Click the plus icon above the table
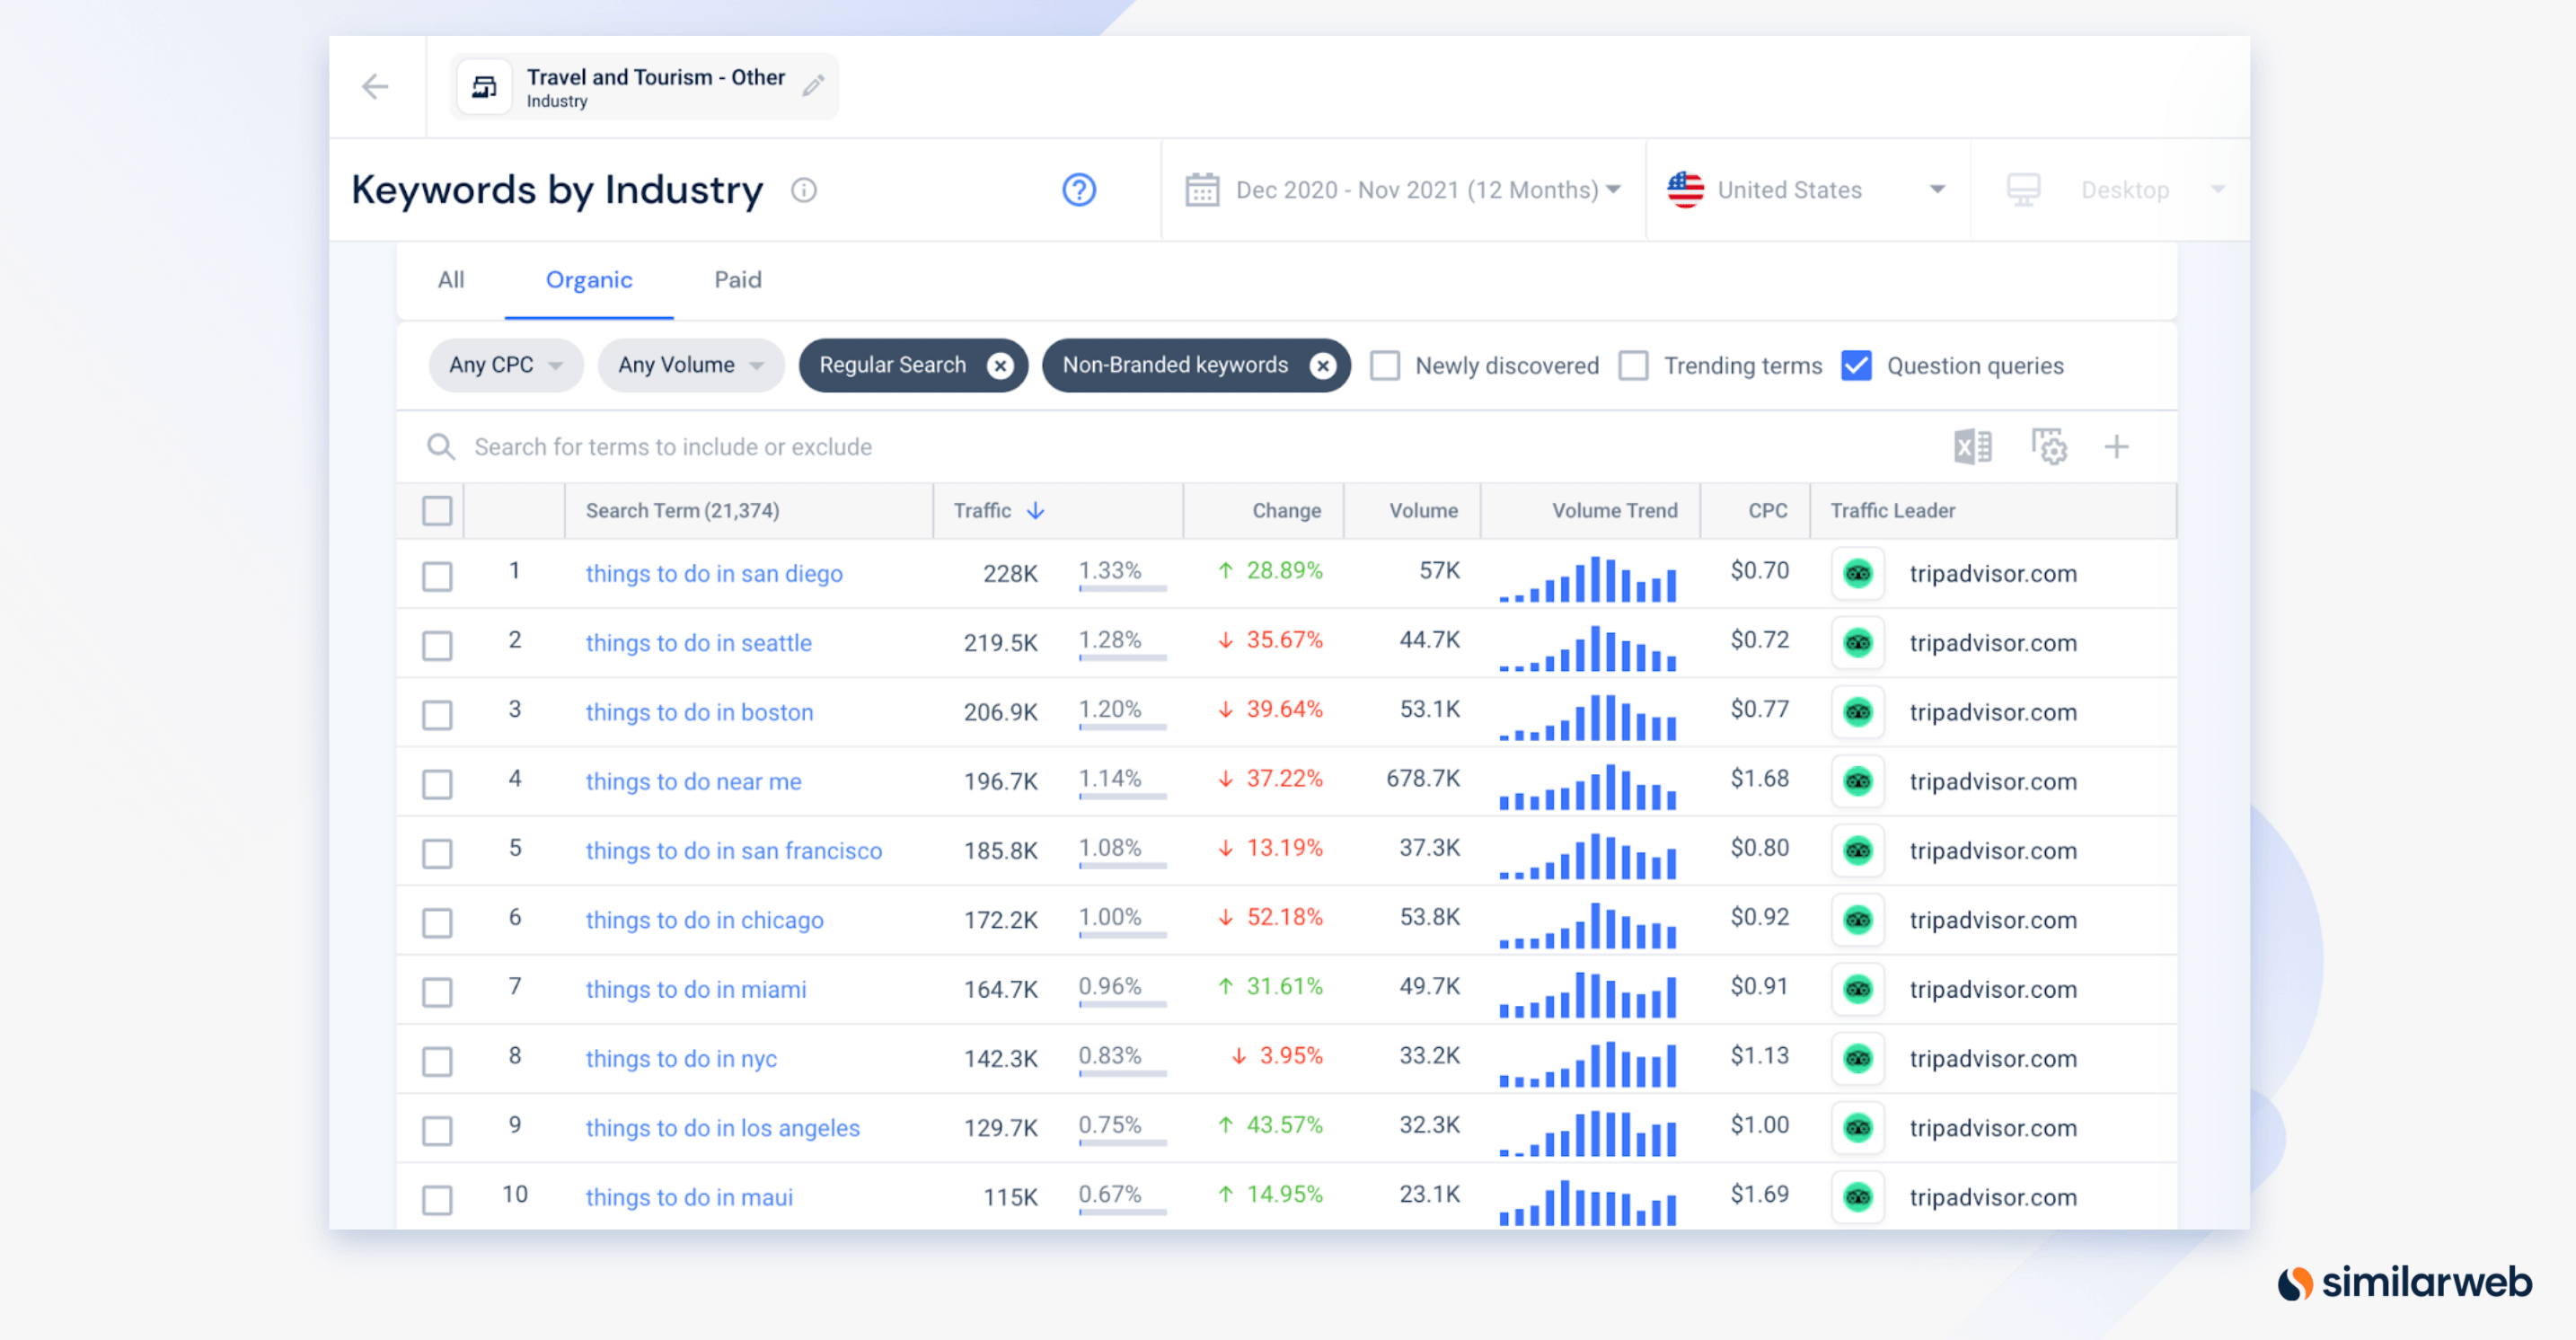 [x=2116, y=447]
